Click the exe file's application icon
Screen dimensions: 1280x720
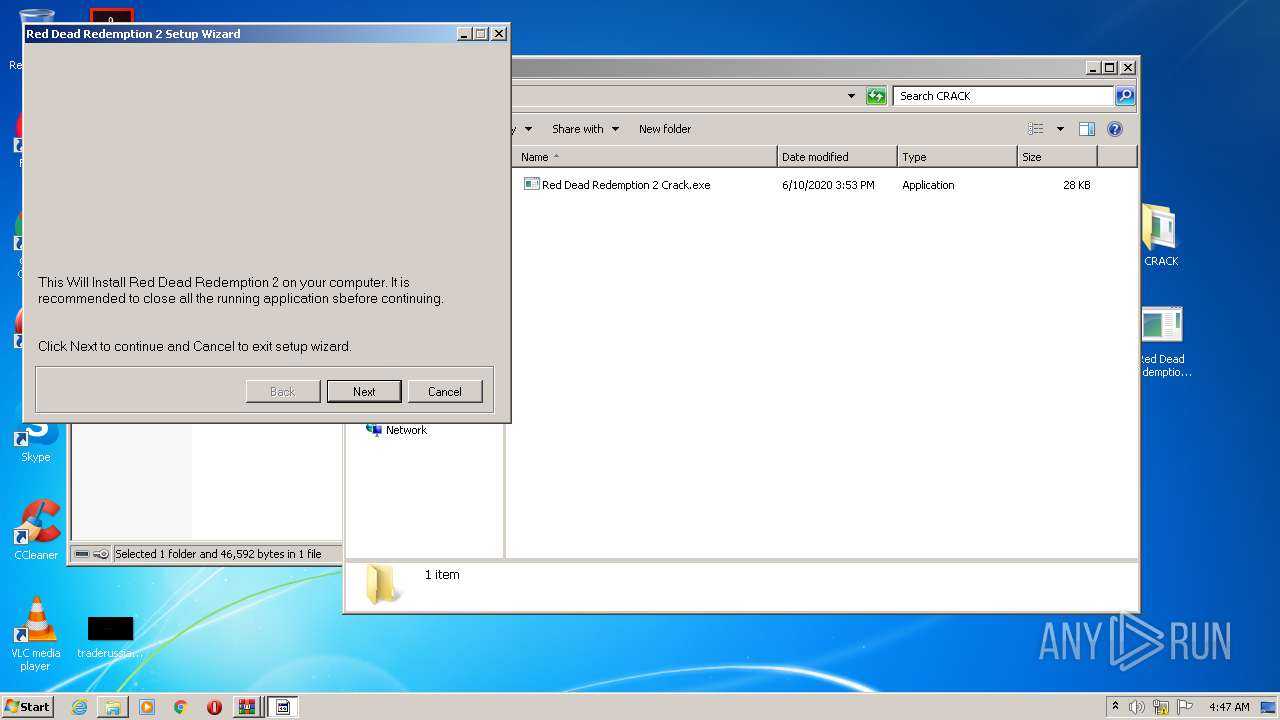point(532,184)
